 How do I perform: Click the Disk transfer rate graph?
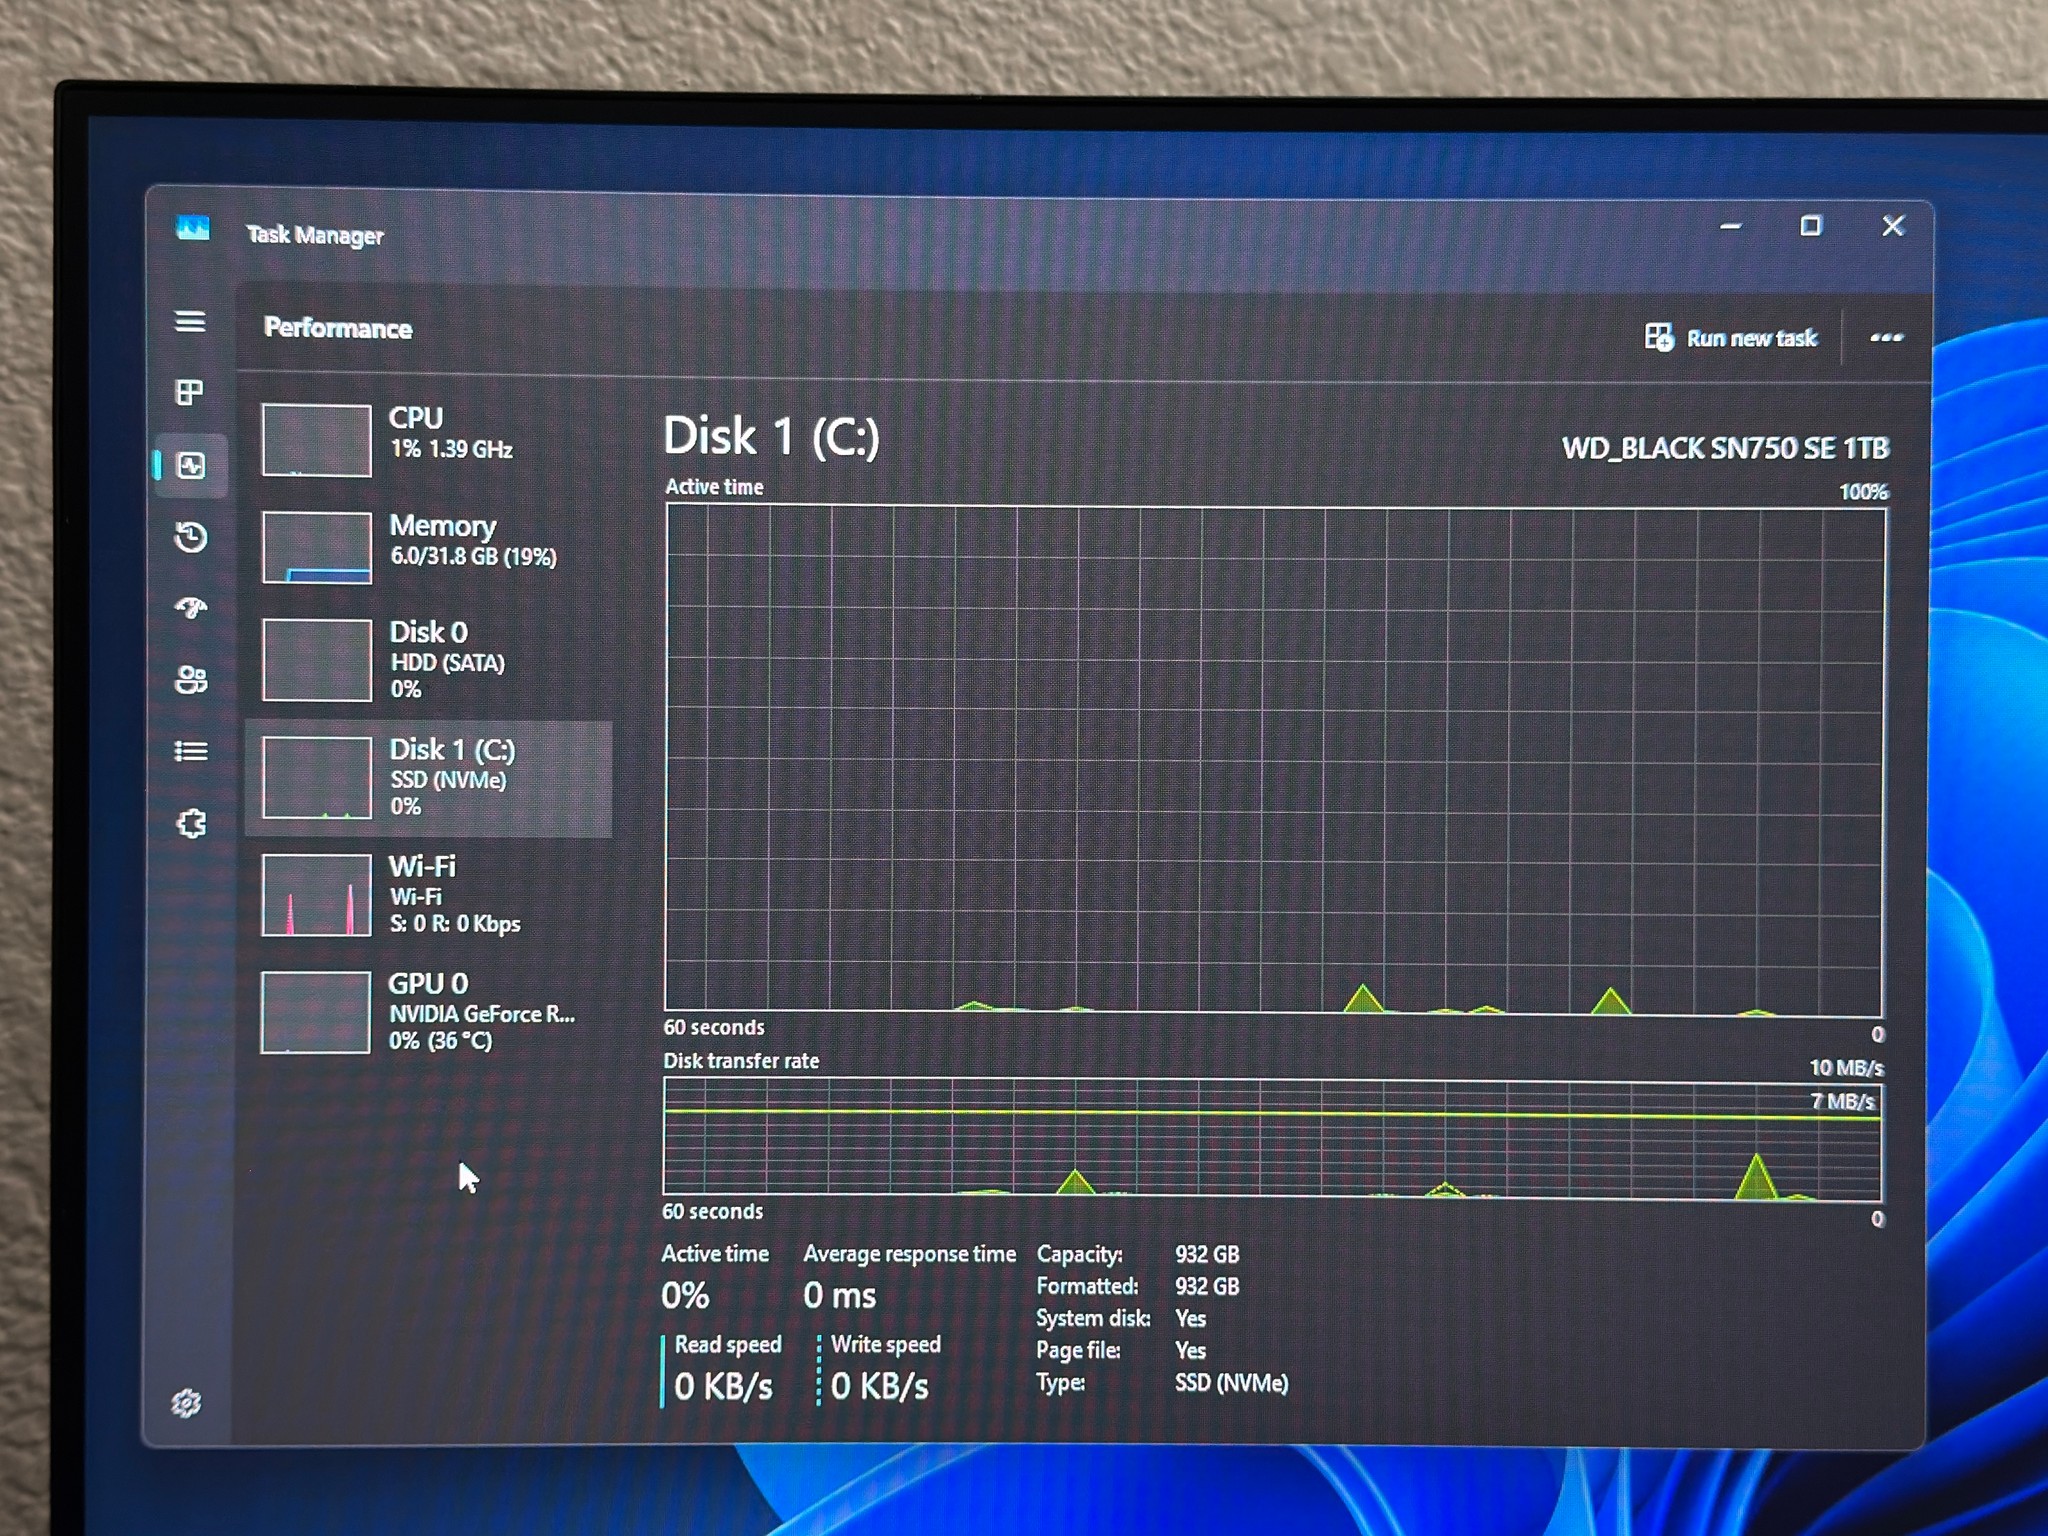click(1272, 1138)
